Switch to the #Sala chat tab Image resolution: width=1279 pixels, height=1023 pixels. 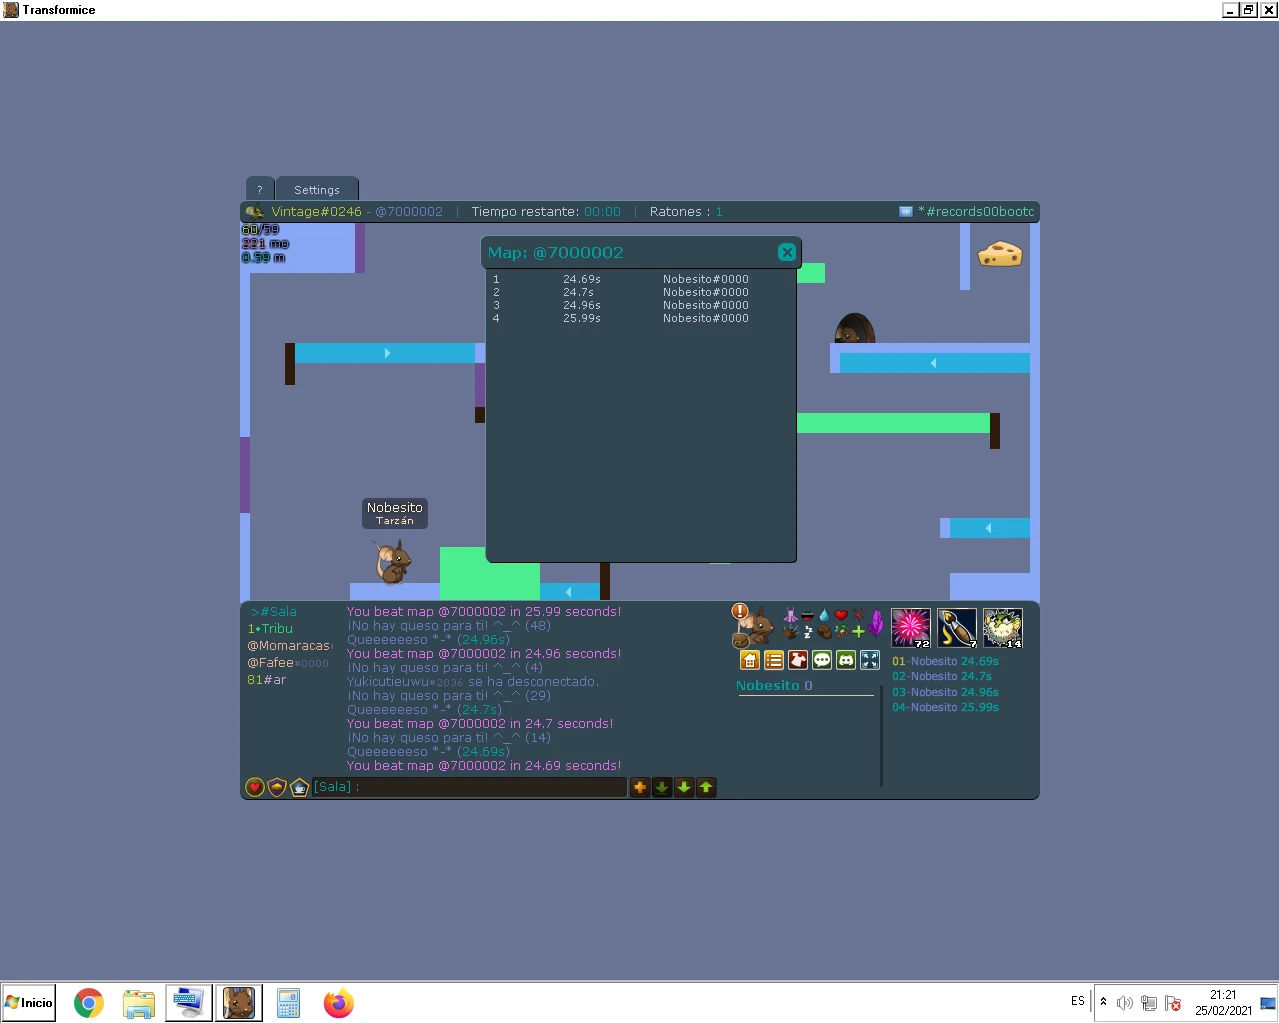point(274,612)
